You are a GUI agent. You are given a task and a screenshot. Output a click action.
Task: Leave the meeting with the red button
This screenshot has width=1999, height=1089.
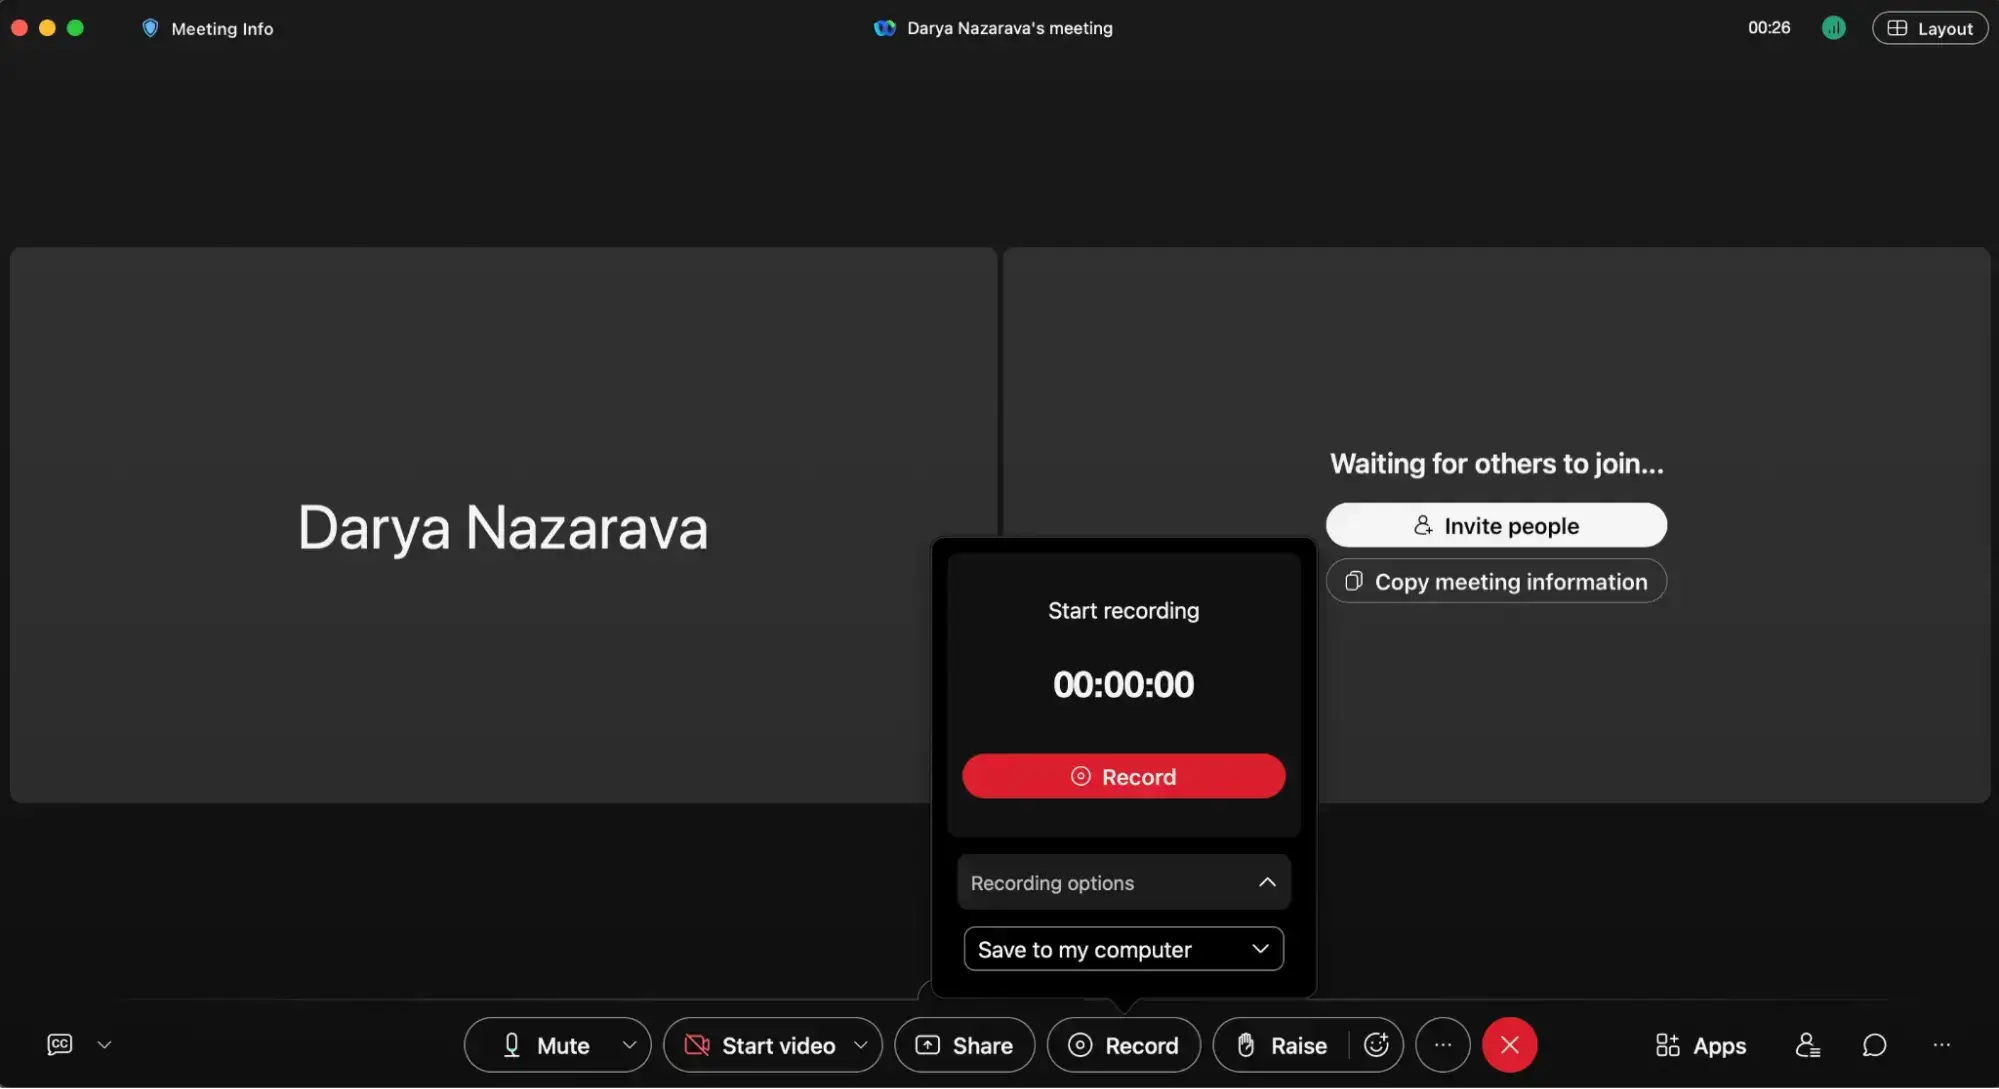coord(1509,1045)
